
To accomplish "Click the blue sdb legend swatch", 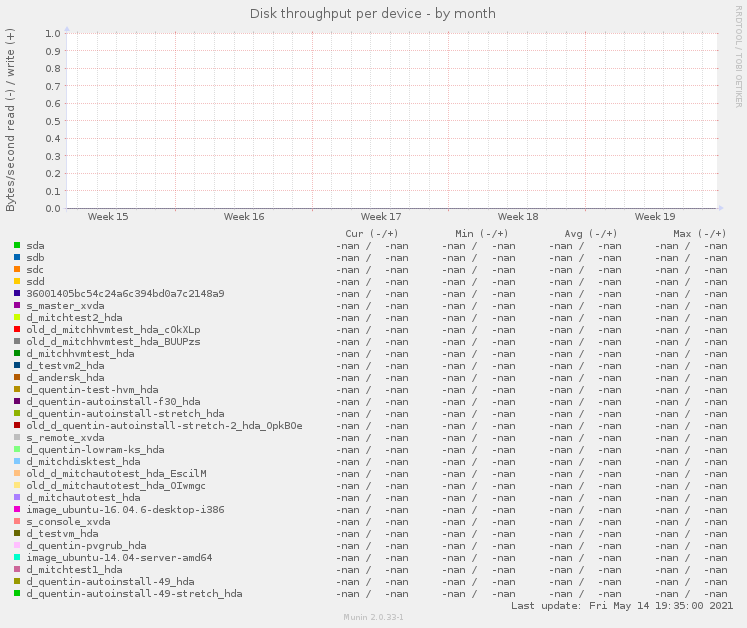I will pos(17,257).
